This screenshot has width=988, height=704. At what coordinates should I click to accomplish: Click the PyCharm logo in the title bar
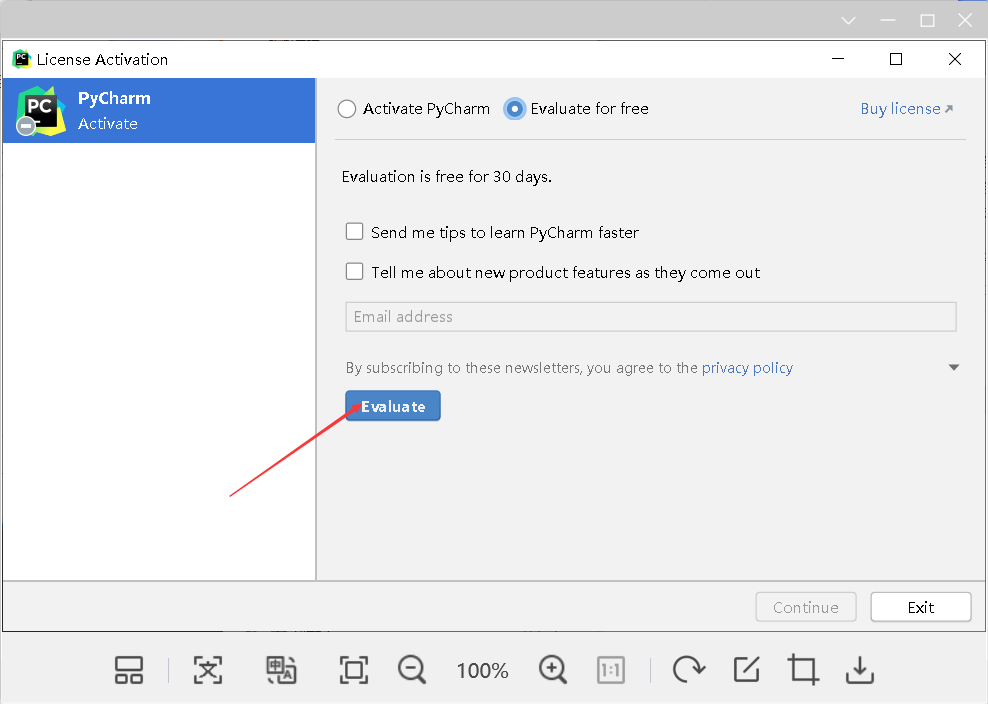(x=21, y=59)
